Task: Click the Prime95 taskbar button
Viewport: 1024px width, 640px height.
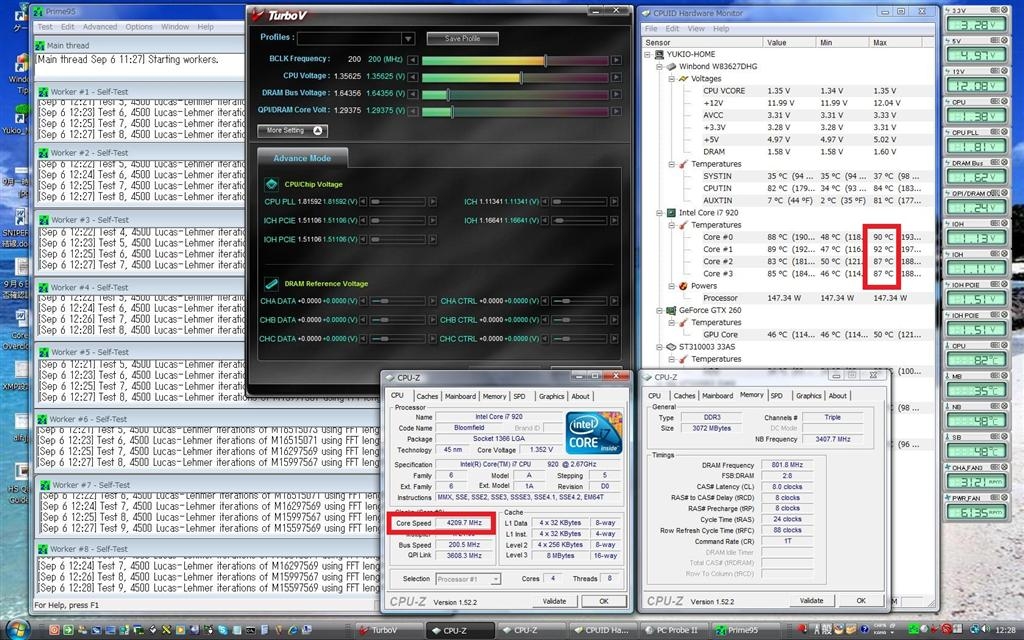Action: [x=737, y=630]
